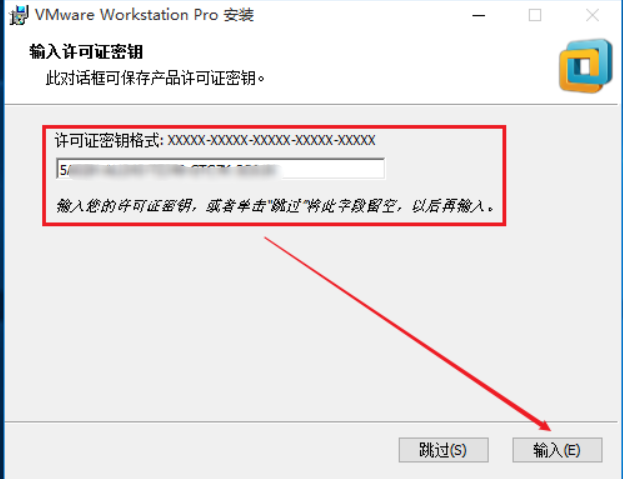The height and width of the screenshot is (479, 623).
Task: Click the 跳过(S) skip button
Action: tap(443, 450)
